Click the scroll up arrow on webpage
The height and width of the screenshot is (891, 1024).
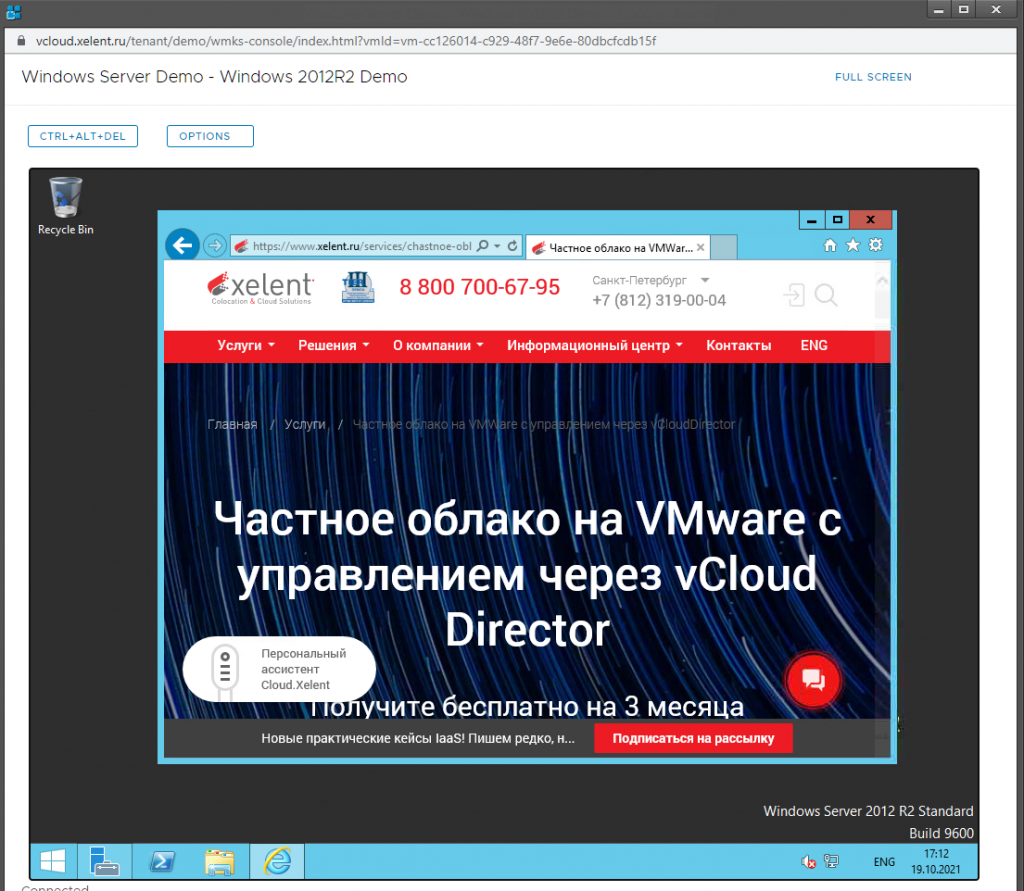pos(882,280)
